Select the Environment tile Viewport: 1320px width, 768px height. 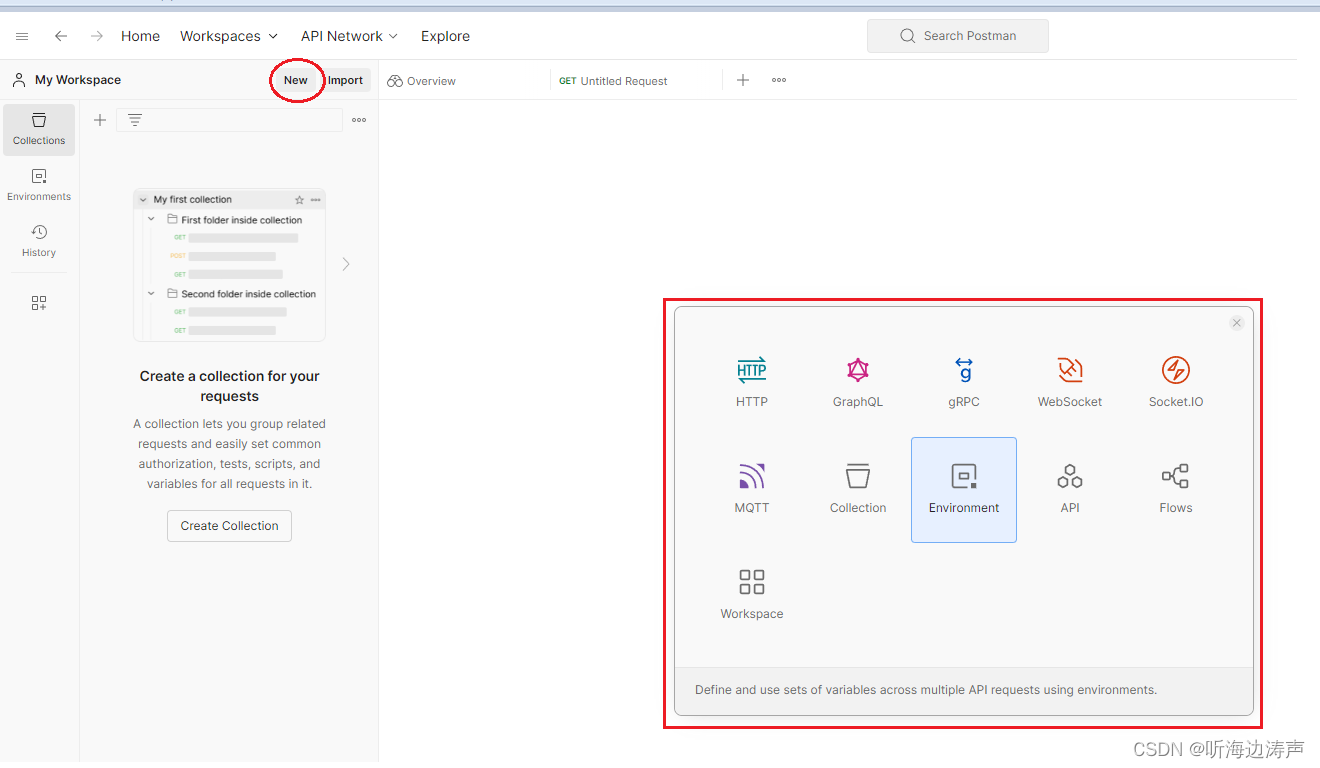click(x=964, y=490)
